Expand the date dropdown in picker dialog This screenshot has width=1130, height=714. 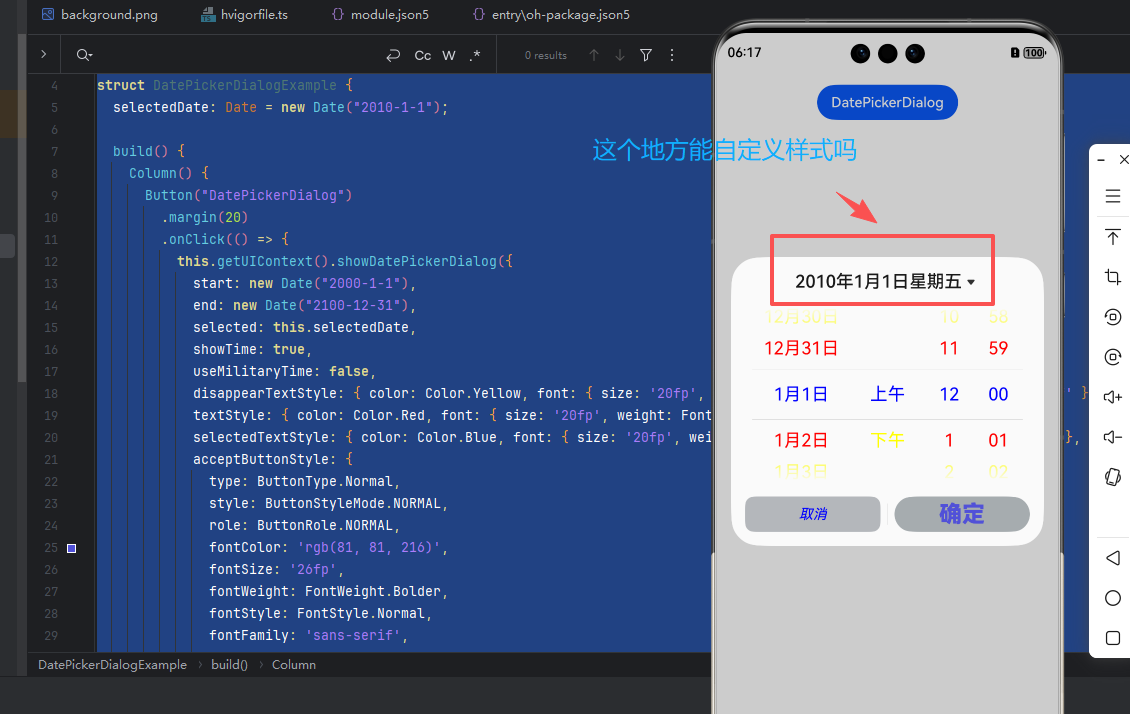point(970,283)
